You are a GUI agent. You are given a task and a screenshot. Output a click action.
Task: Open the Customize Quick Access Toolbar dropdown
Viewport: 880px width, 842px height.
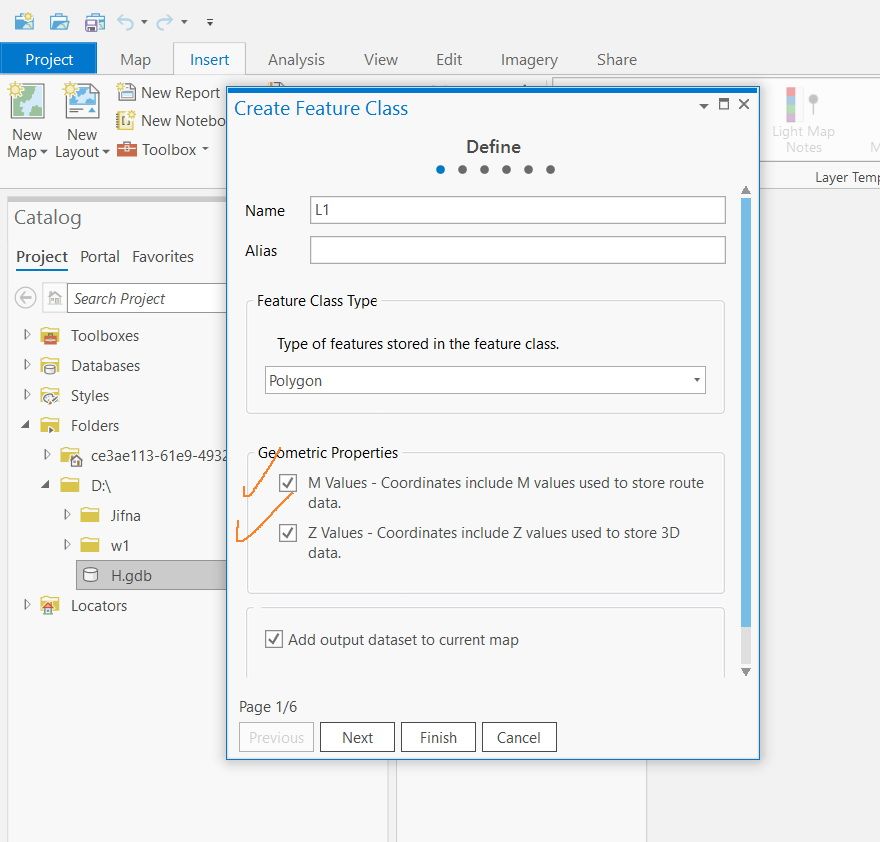210,22
